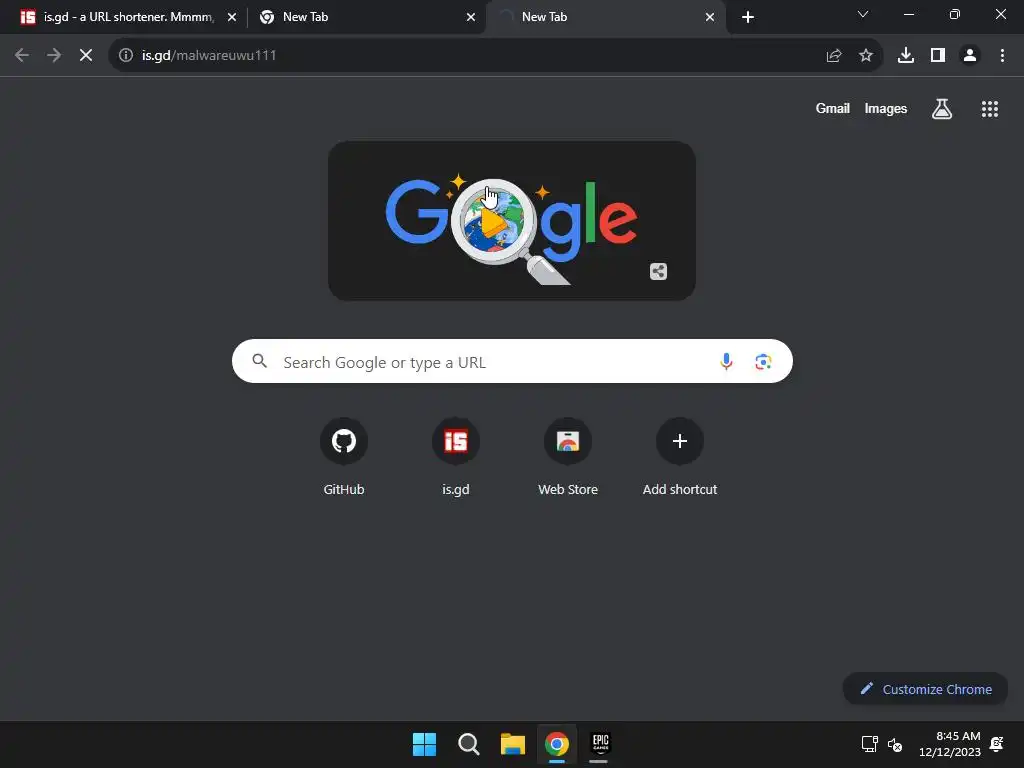Close the active loading New Tab
This screenshot has height=768, width=1024.
[x=710, y=17]
